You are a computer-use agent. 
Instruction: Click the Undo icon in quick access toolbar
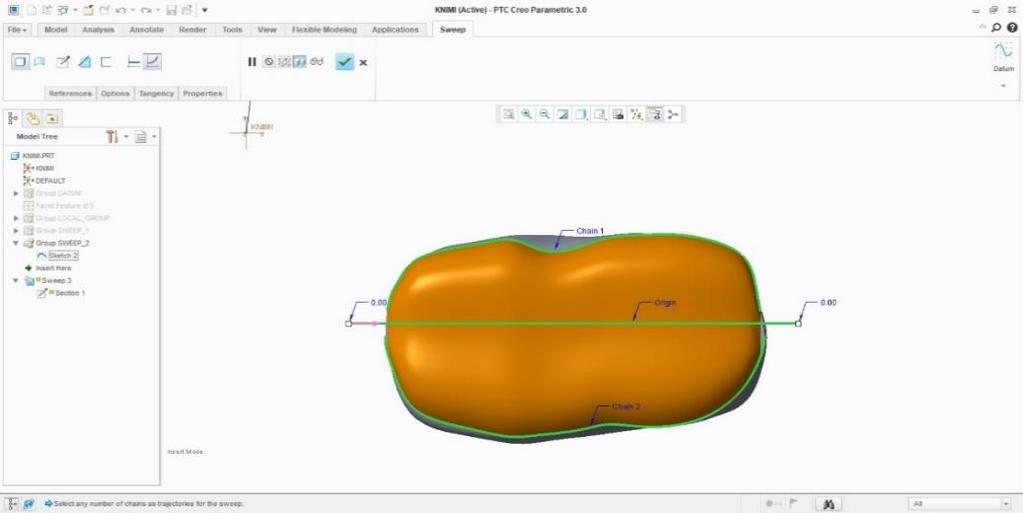(121, 10)
